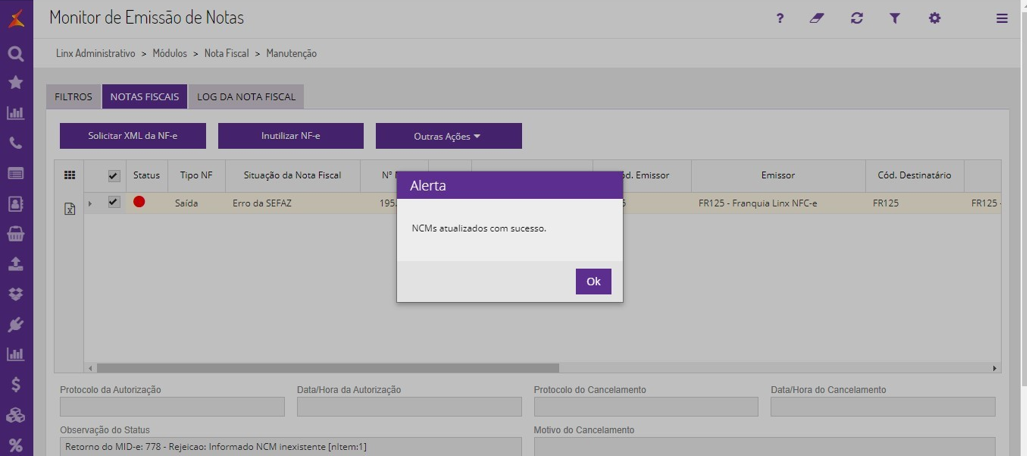Viewport: 1027px width, 458px height.
Task: Open the Outras Ações dropdown
Action: click(449, 136)
